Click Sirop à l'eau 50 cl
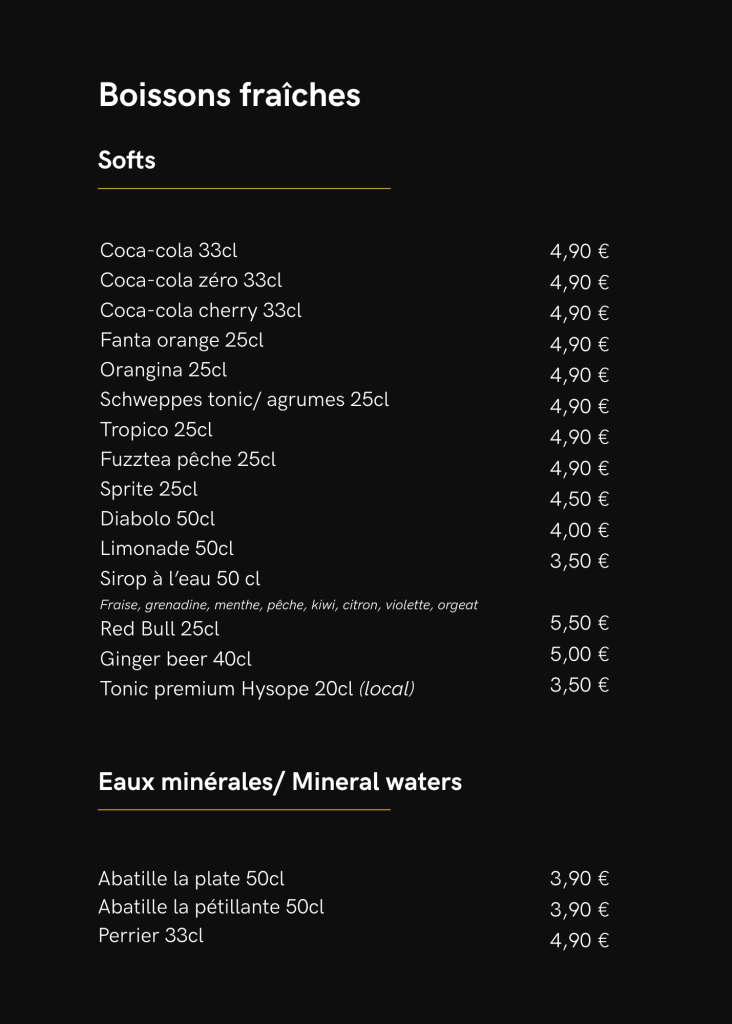The width and height of the screenshot is (732, 1024). 180,579
